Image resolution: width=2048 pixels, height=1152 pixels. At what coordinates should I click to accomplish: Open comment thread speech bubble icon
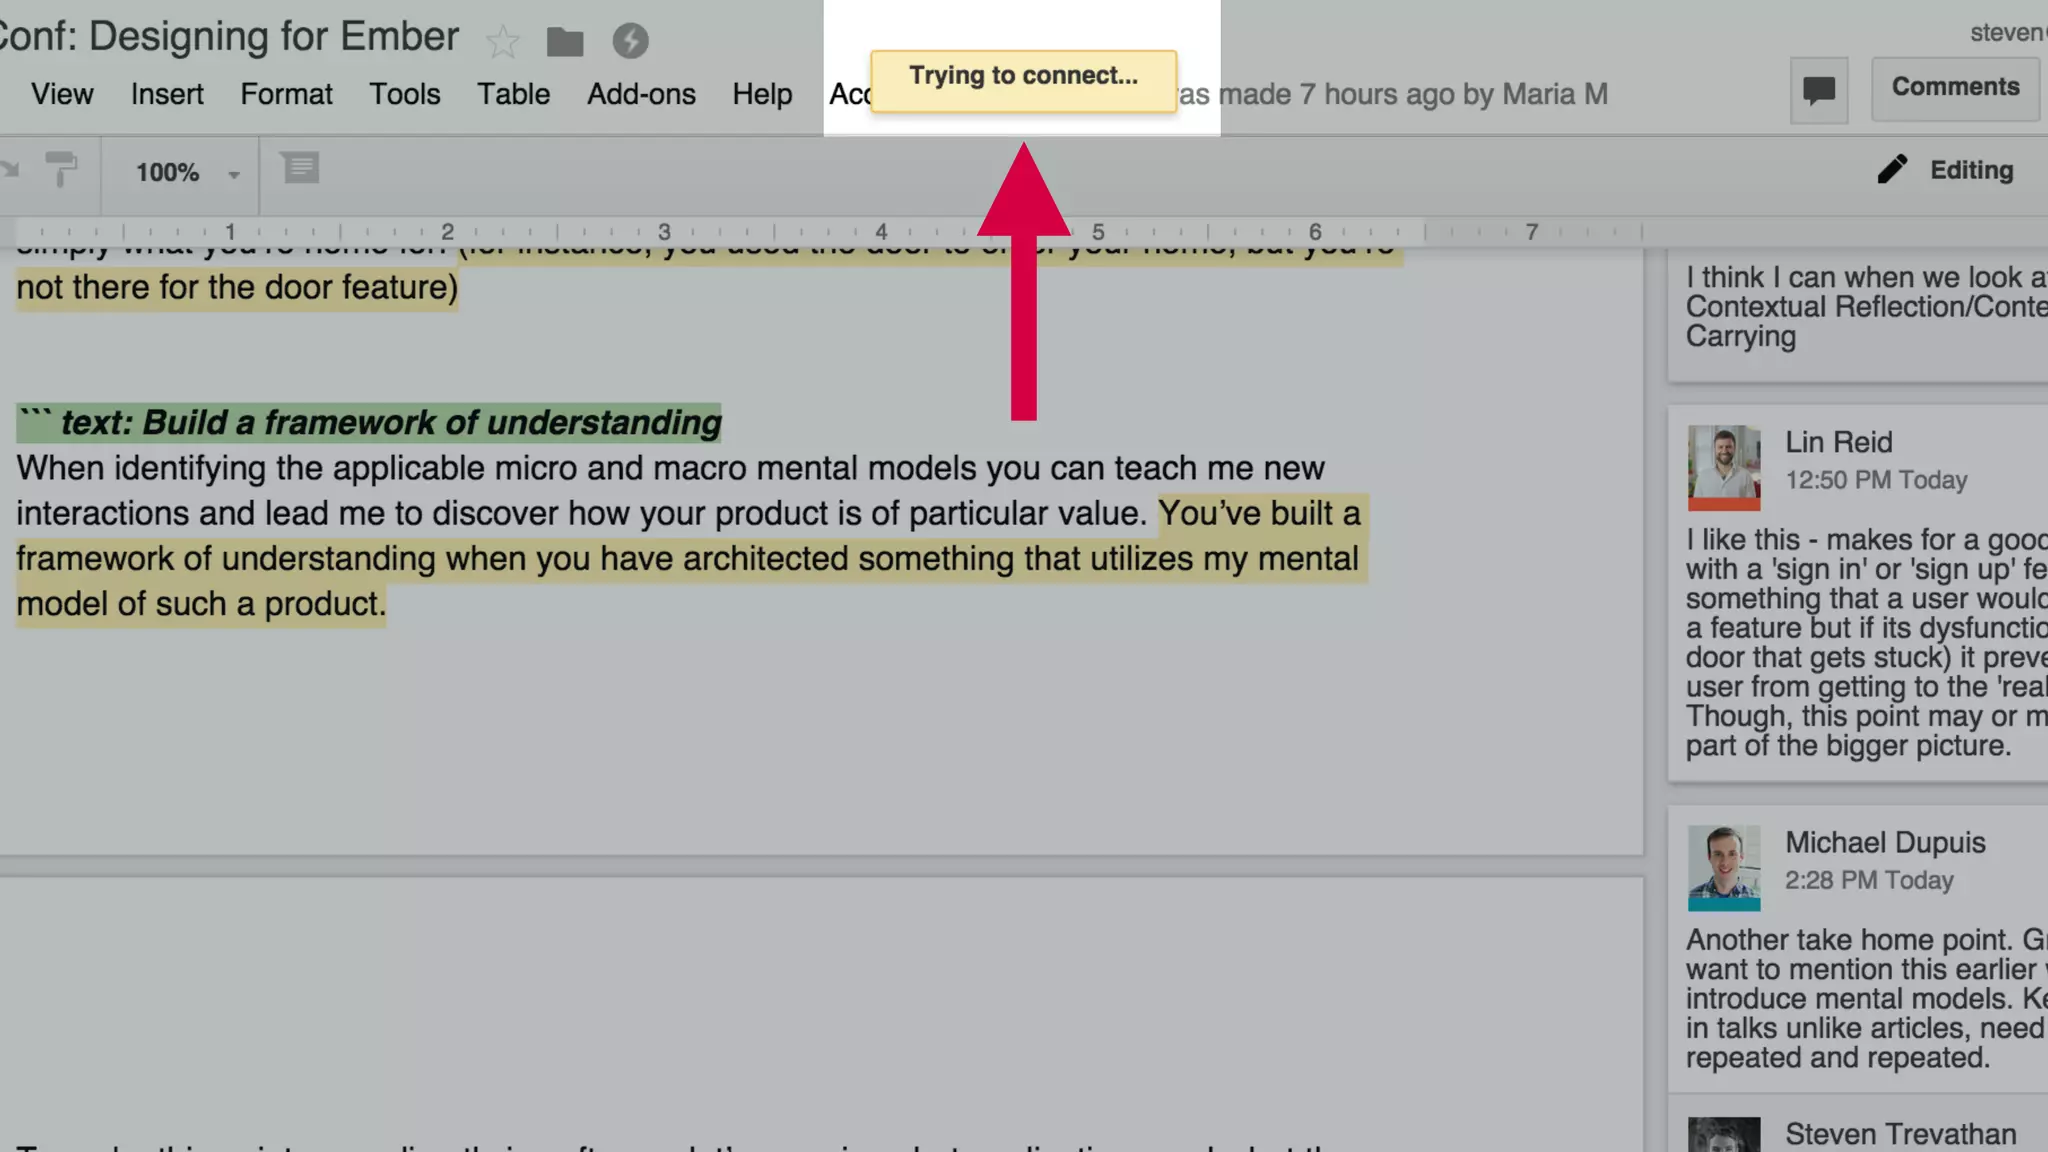pos(1818,91)
